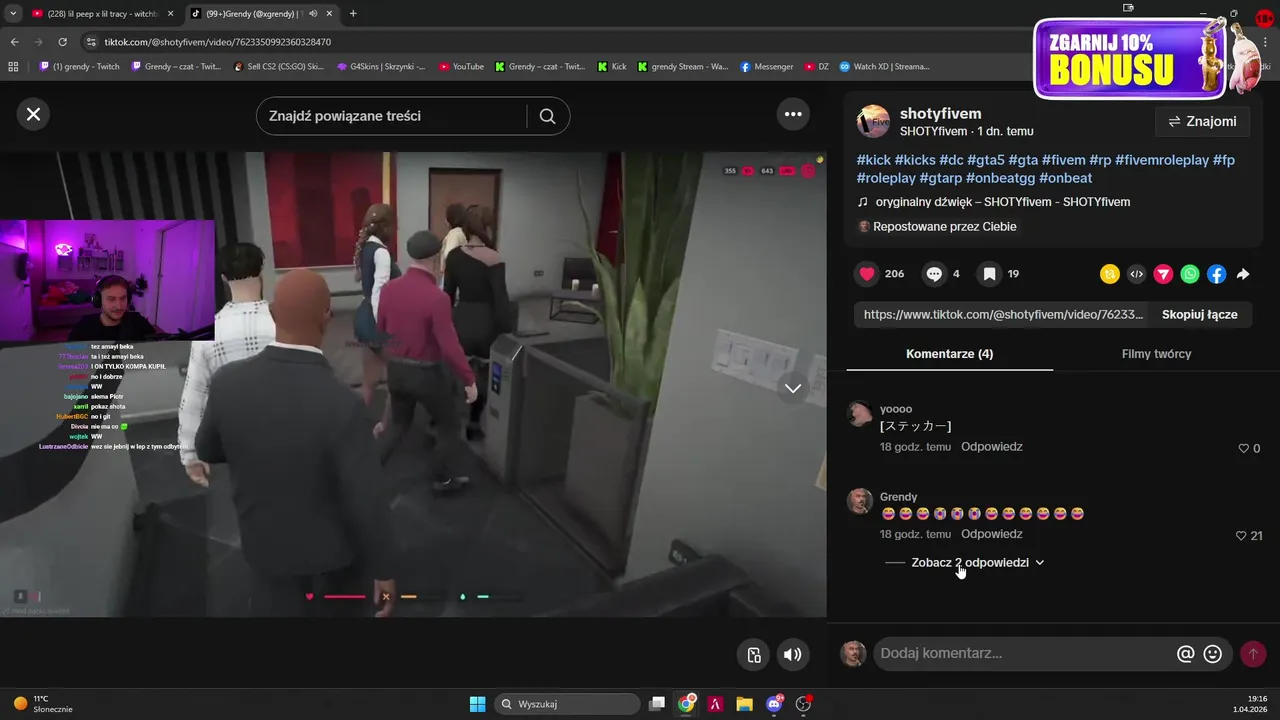This screenshot has height=720, width=1280.
Task: Open the three-dot more options menu
Action: click(793, 114)
